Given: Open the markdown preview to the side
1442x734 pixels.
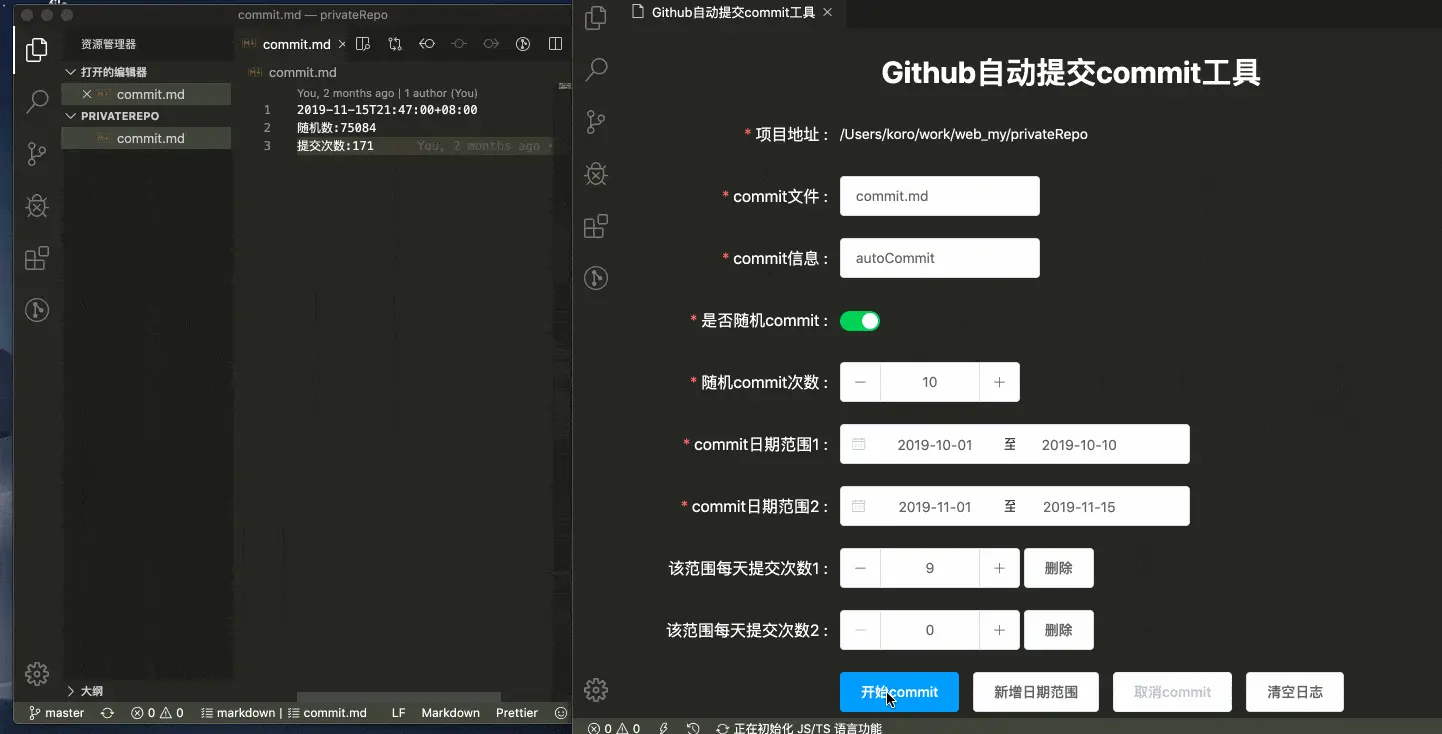Looking at the screenshot, I should [x=363, y=44].
